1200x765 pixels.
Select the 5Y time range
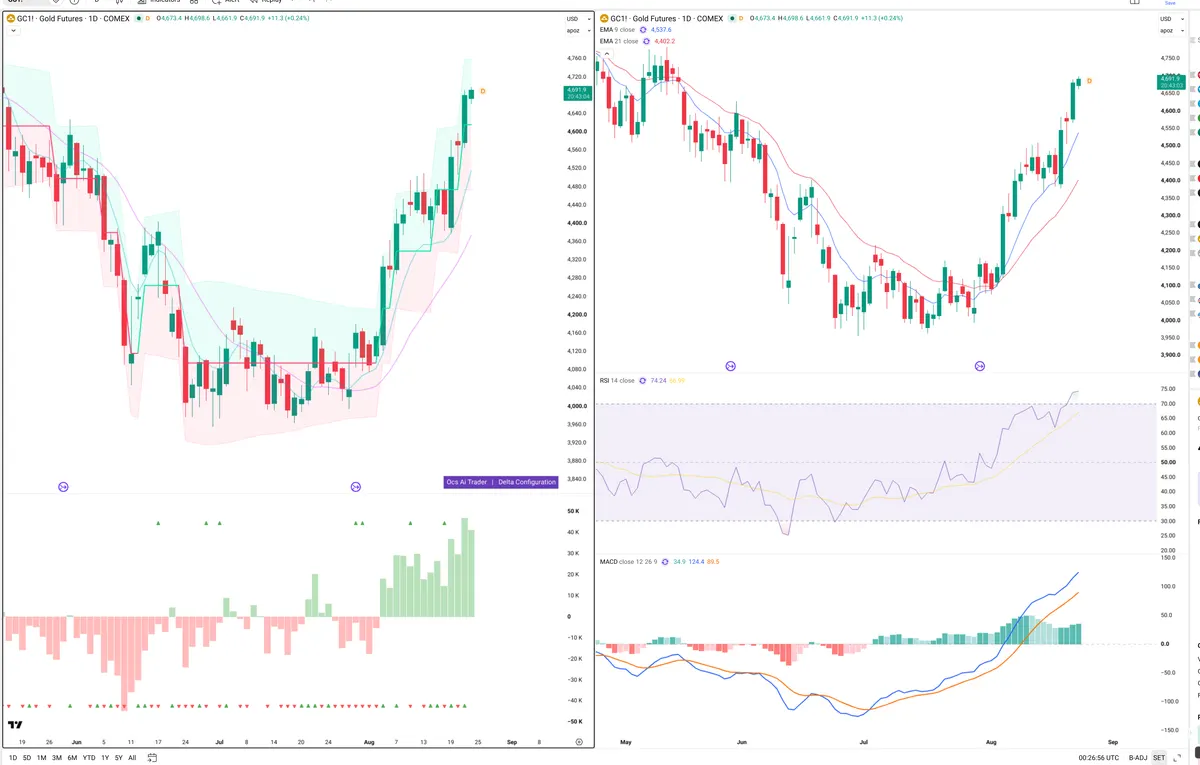118,758
